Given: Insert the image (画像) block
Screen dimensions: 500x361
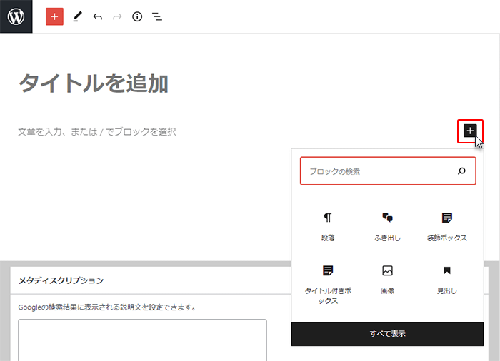Looking at the screenshot, I should click(x=387, y=279).
